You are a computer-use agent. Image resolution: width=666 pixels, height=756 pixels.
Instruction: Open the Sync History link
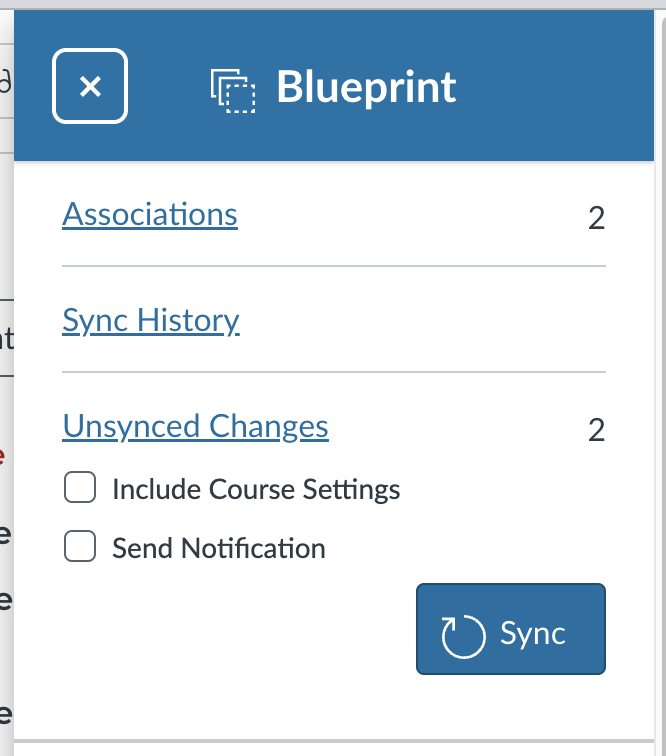151,321
